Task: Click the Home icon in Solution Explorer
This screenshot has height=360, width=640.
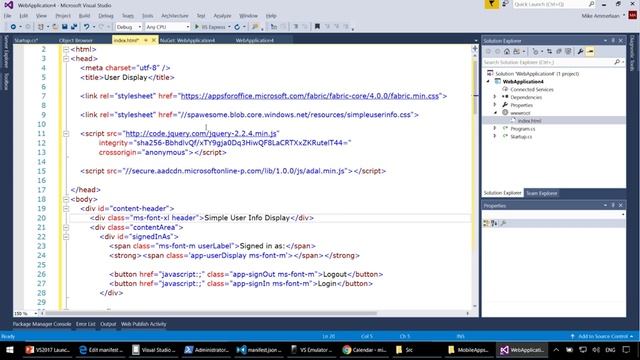Action: click(507, 51)
